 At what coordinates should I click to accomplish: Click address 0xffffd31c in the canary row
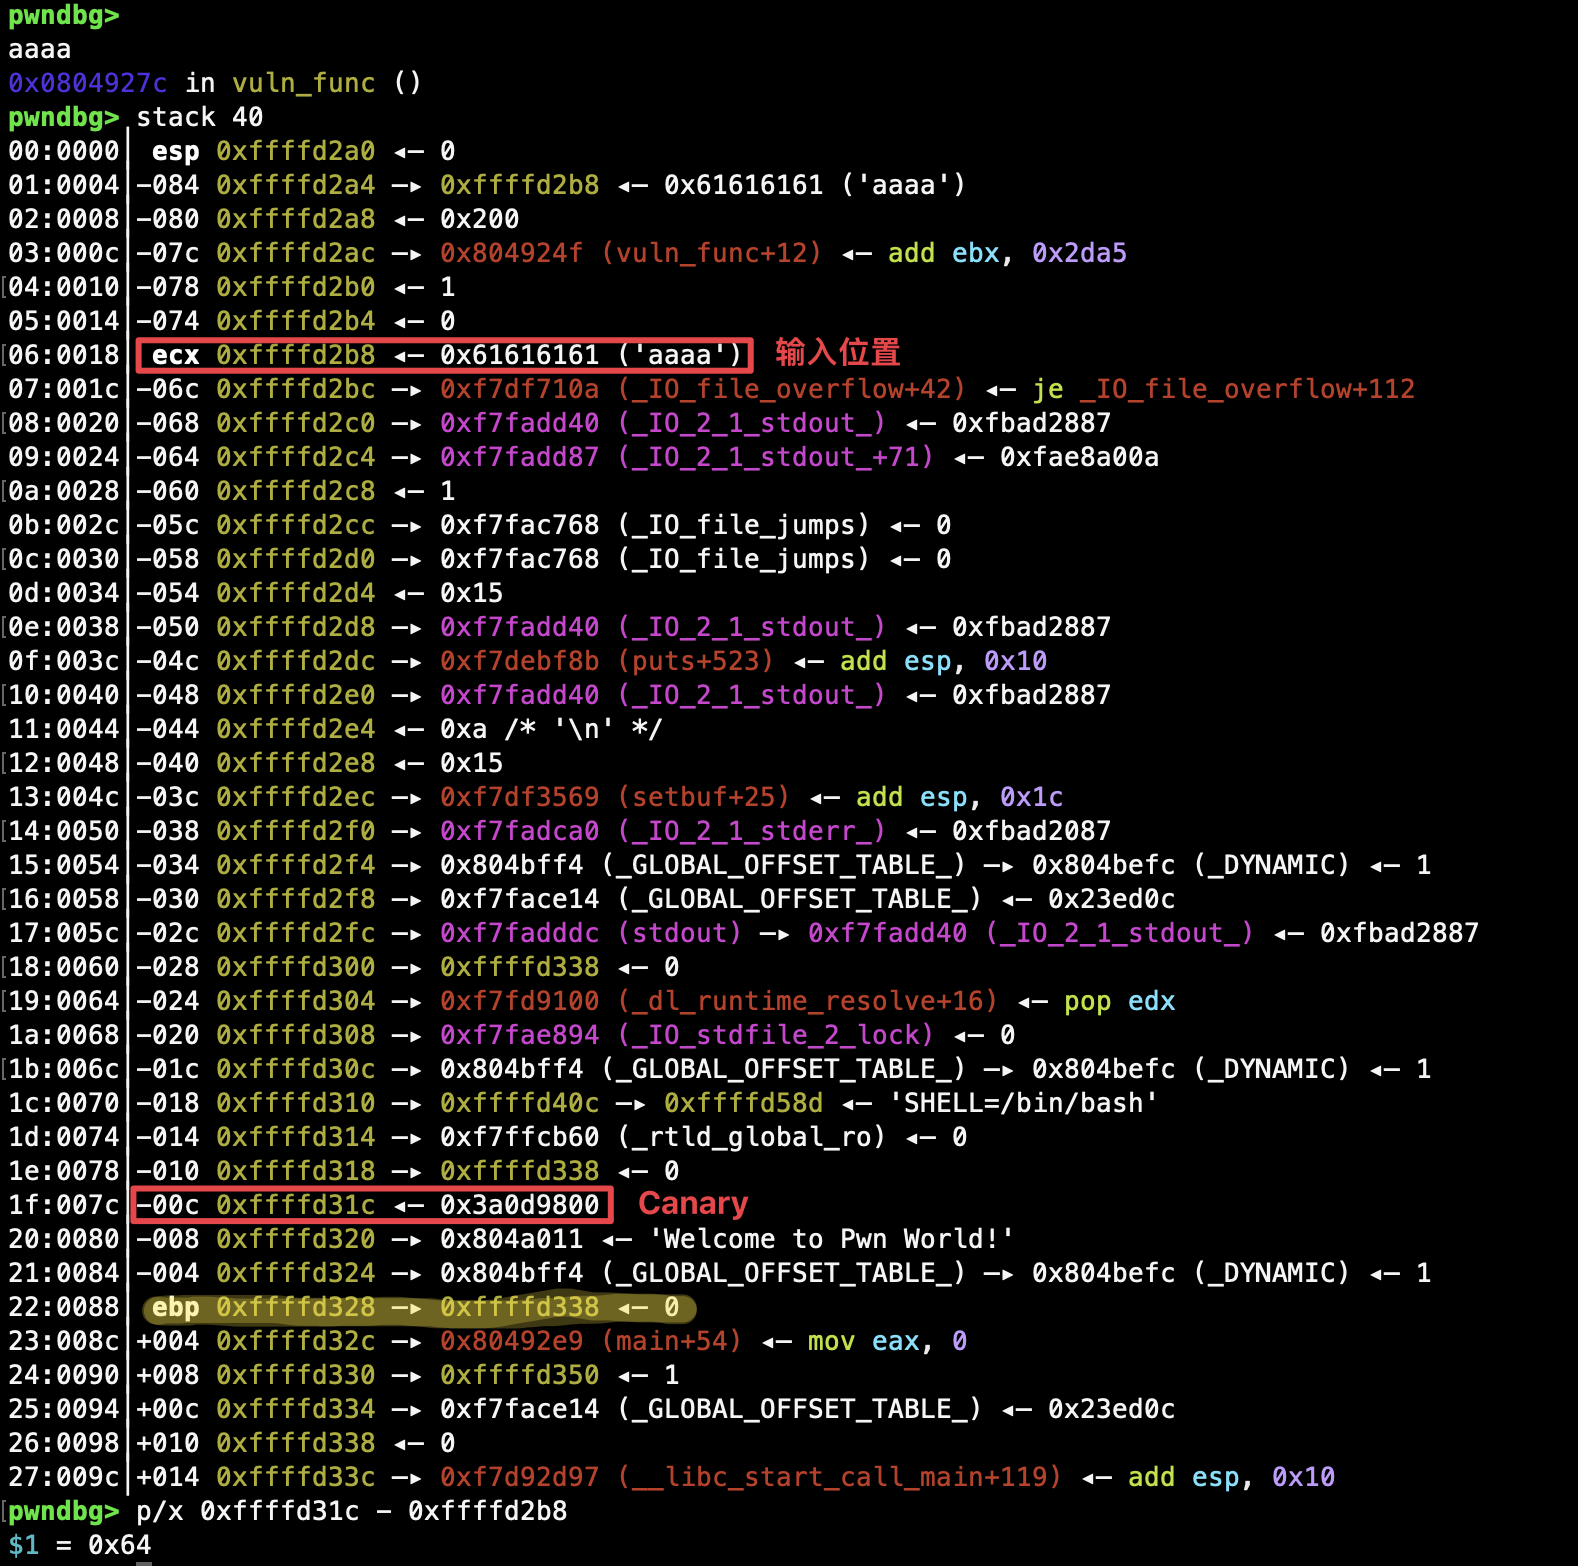coord(296,1205)
